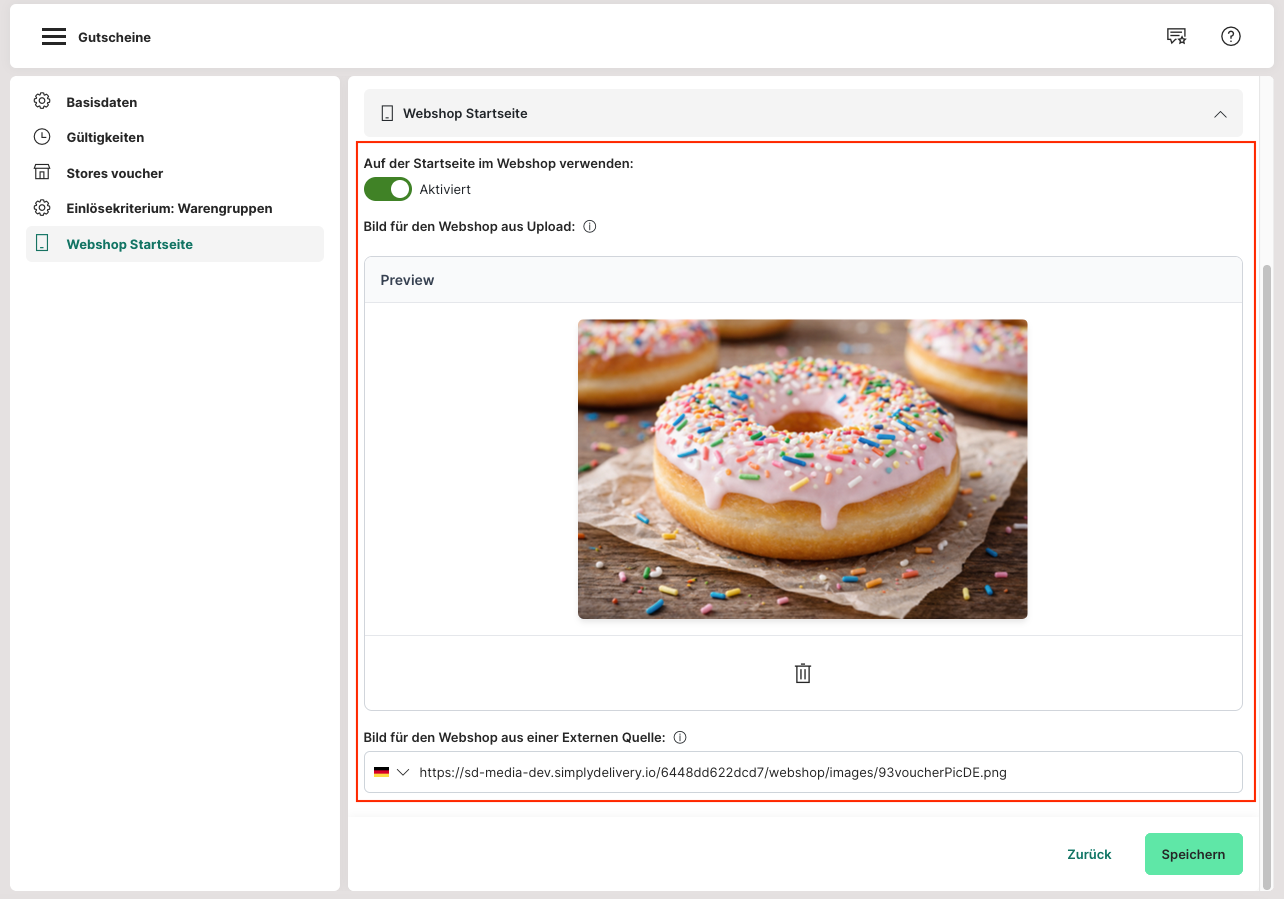Click the Speichern button
Screen dimensions: 1284x899
point(1192,854)
